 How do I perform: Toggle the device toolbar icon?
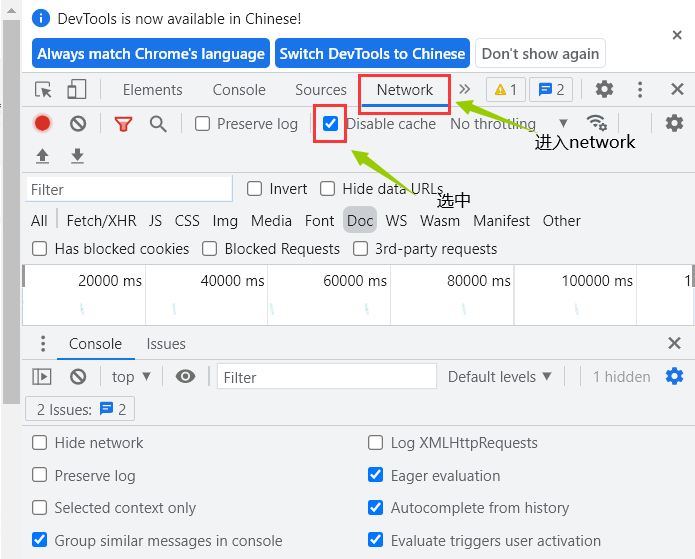click(x=76, y=89)
